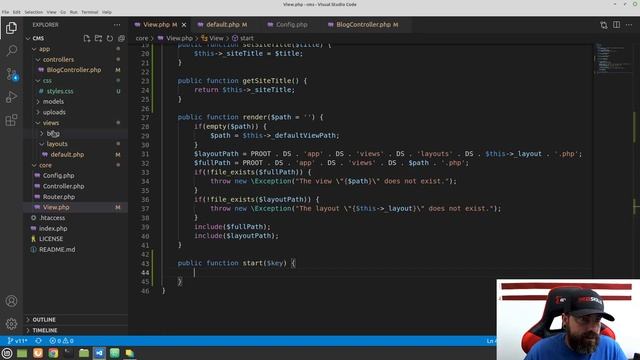
Task: Open Controller.php in explorer
Action: coord(63,186)
